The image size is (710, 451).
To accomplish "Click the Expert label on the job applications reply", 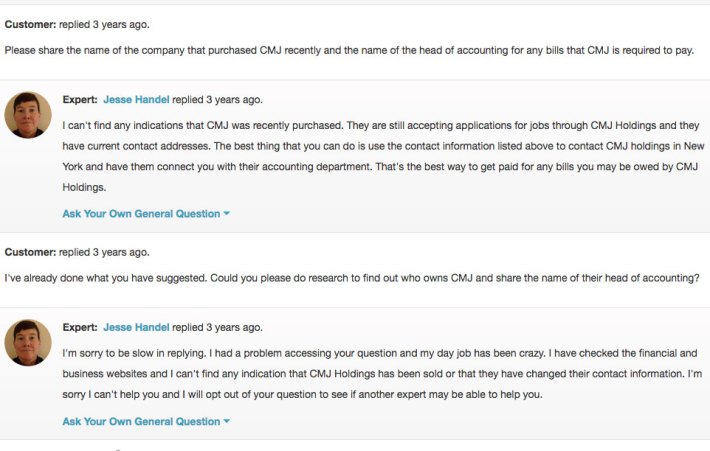I will [x=80, y=100].
